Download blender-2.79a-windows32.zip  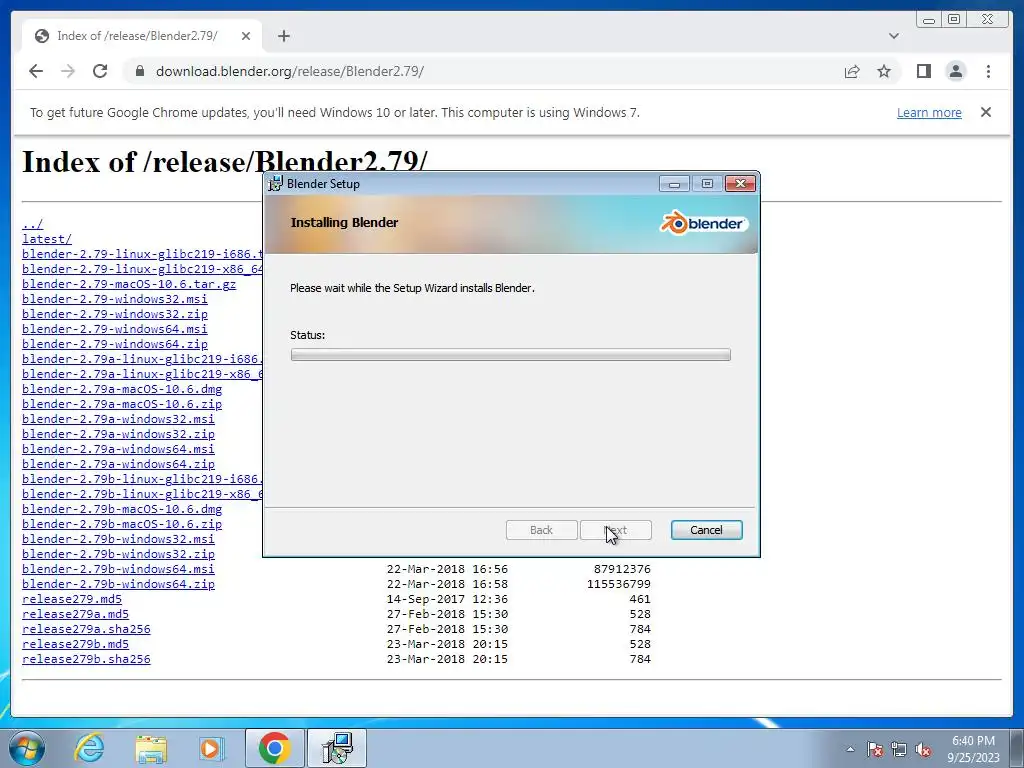118,434
